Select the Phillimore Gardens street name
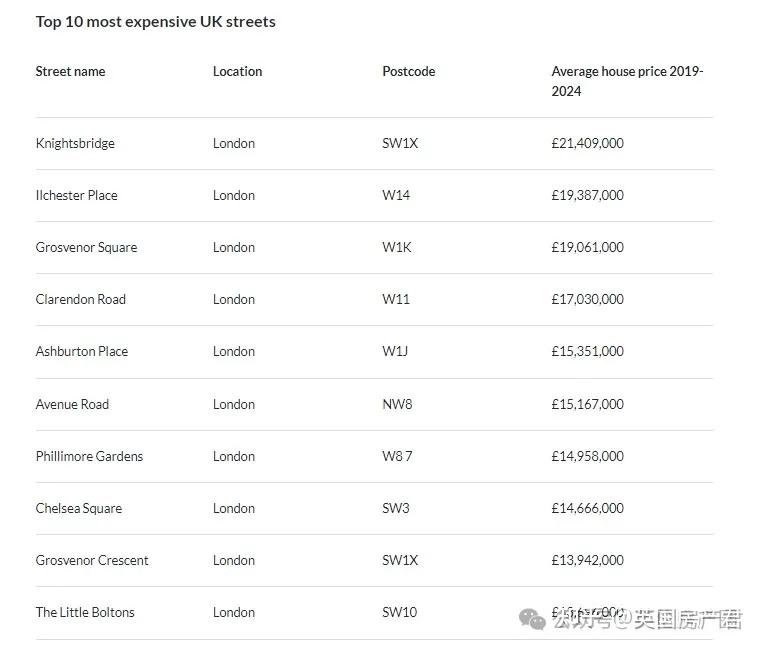762x650 pixels. coord(89,456)
